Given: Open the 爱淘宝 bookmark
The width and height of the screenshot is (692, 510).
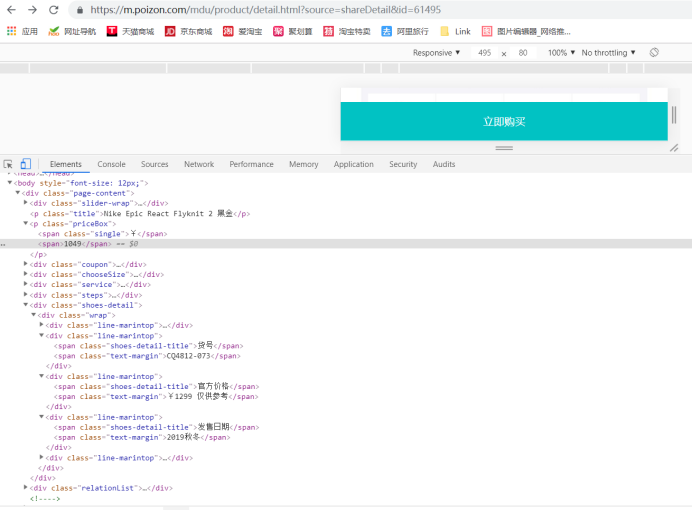Looking at the screenshot, I should pyautogui.click(x=242, y=31).
